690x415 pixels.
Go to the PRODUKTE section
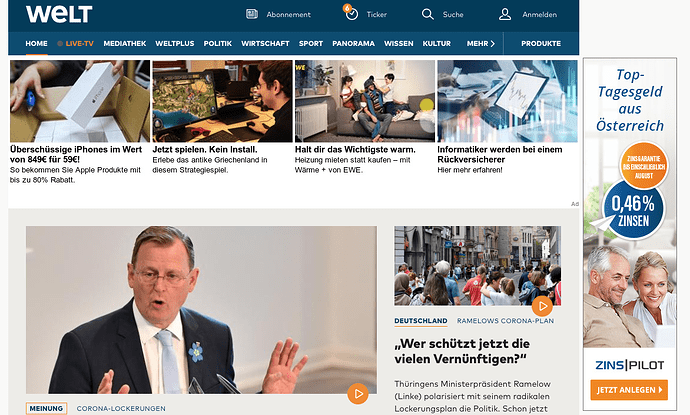pyautogui.click(x=541, y=44)
